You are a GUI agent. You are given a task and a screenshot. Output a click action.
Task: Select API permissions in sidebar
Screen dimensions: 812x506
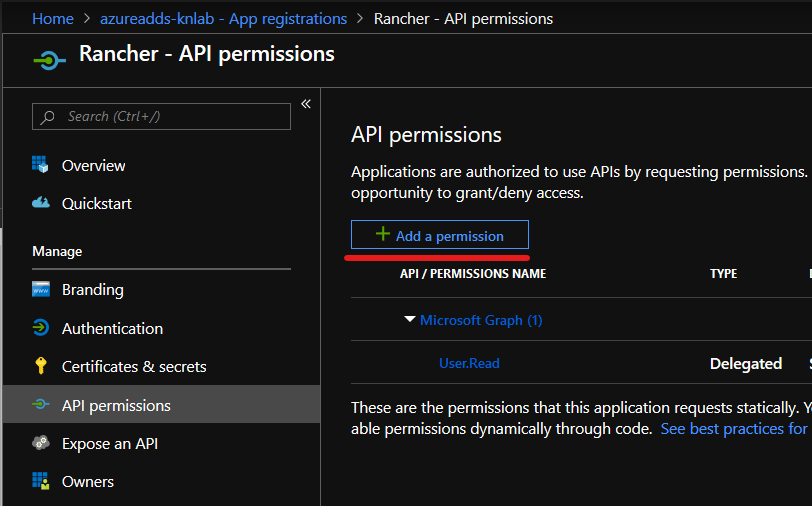[161, 404]
